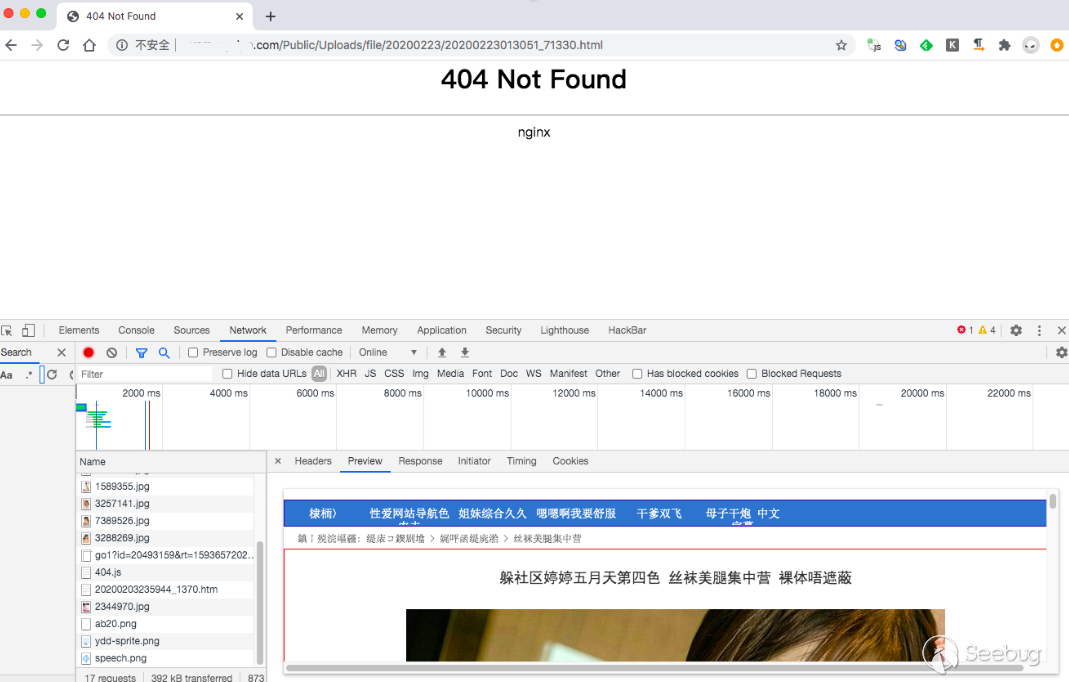Screen dimensions: 1069x682
Task: Select request 20200203235944_1370.htm
Action: click(x=166, y=589)
